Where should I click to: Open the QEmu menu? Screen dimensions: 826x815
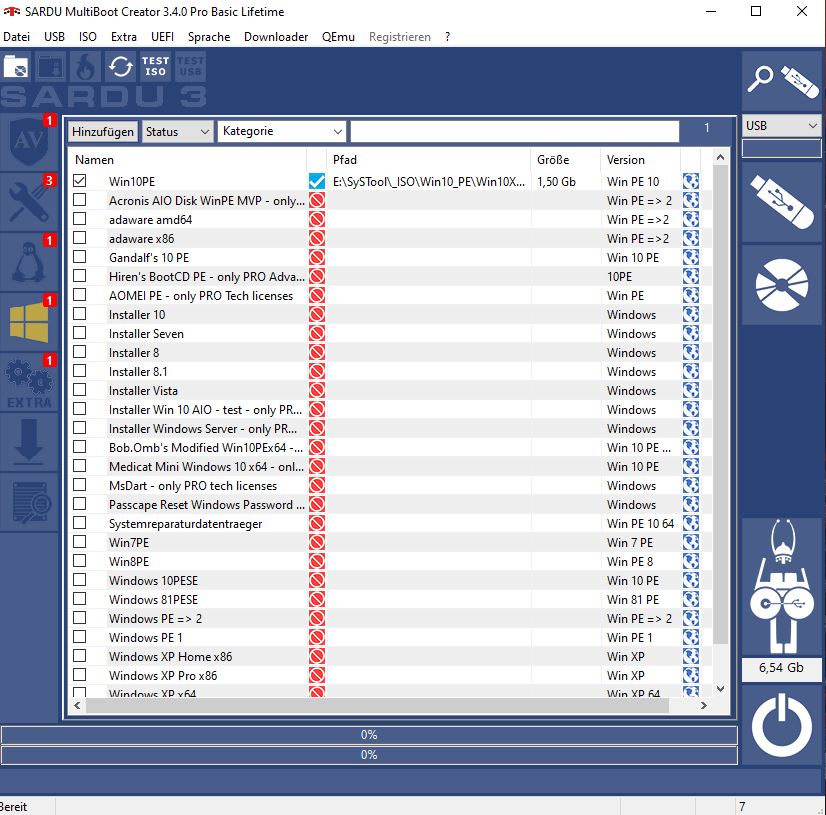click(x=338, y=37)
